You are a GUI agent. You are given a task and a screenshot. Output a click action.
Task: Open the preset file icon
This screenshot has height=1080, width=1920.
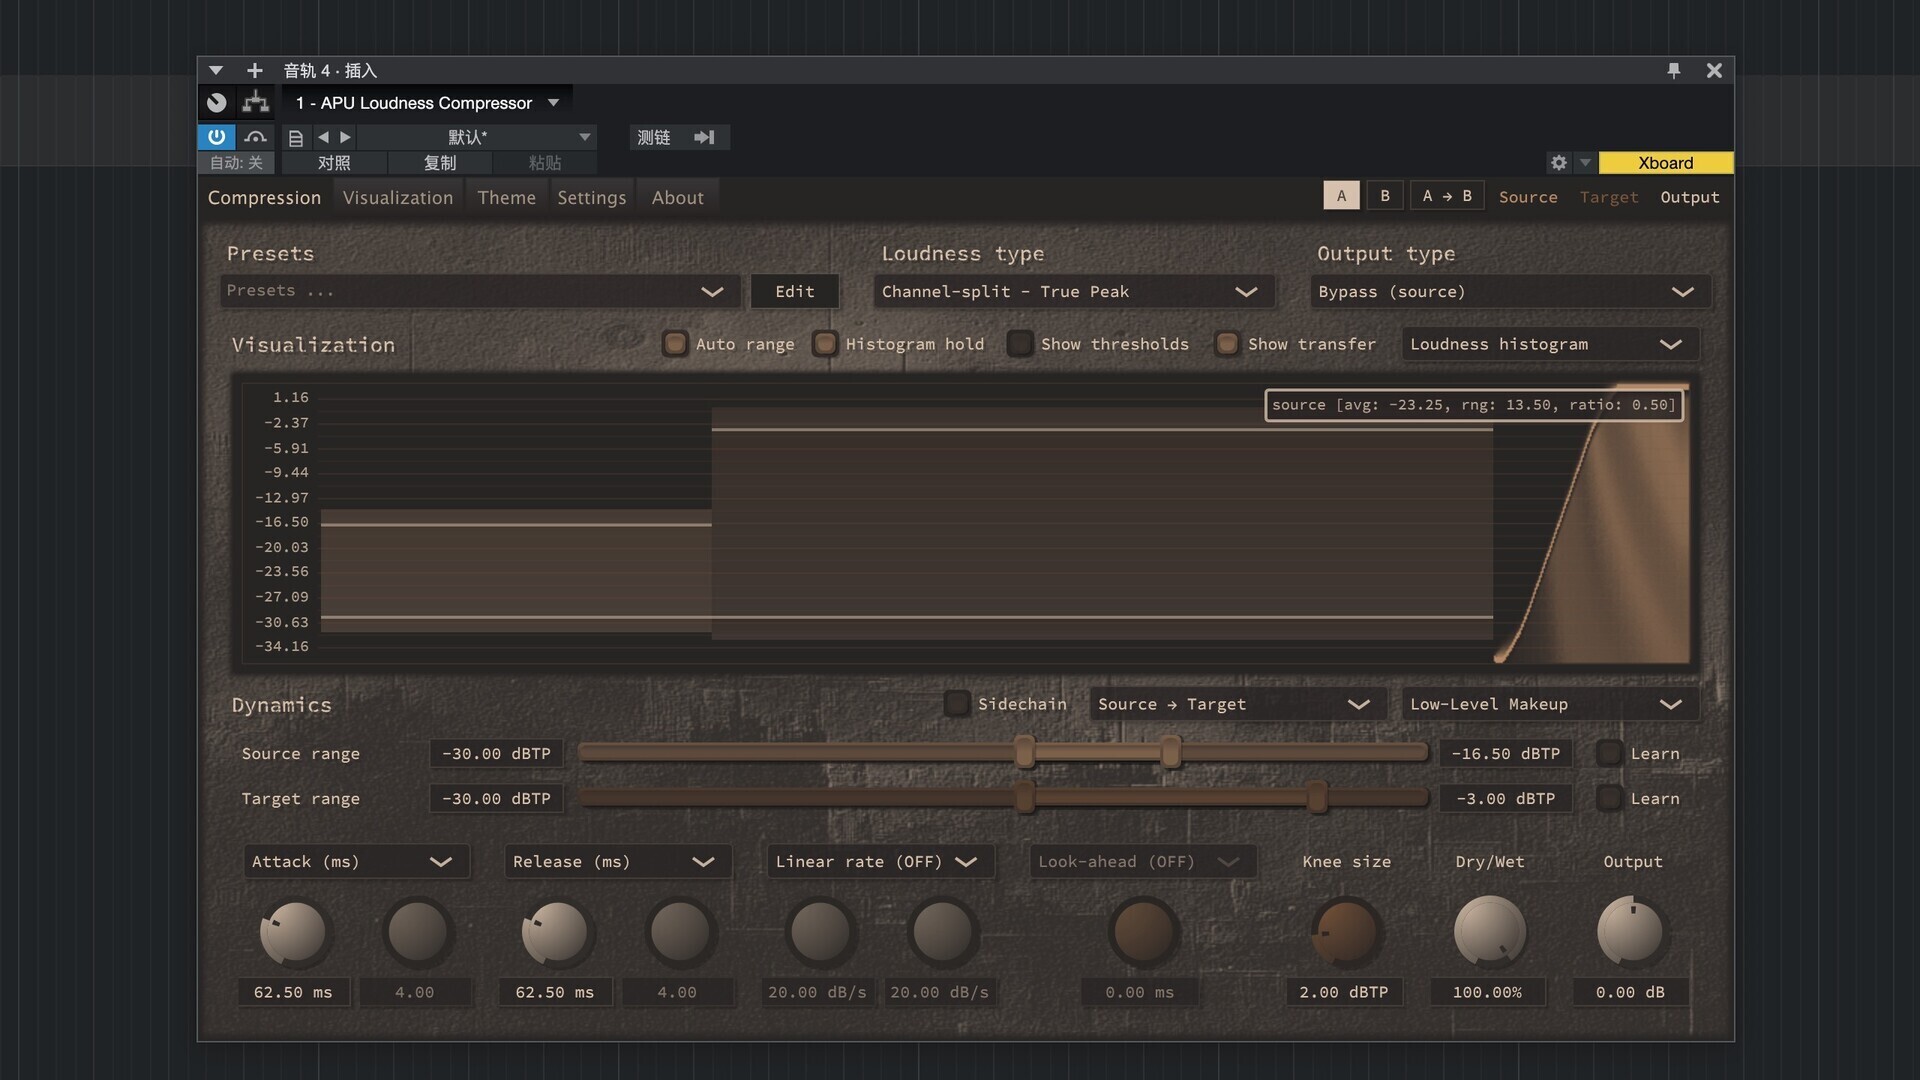[x=295, y=138]
